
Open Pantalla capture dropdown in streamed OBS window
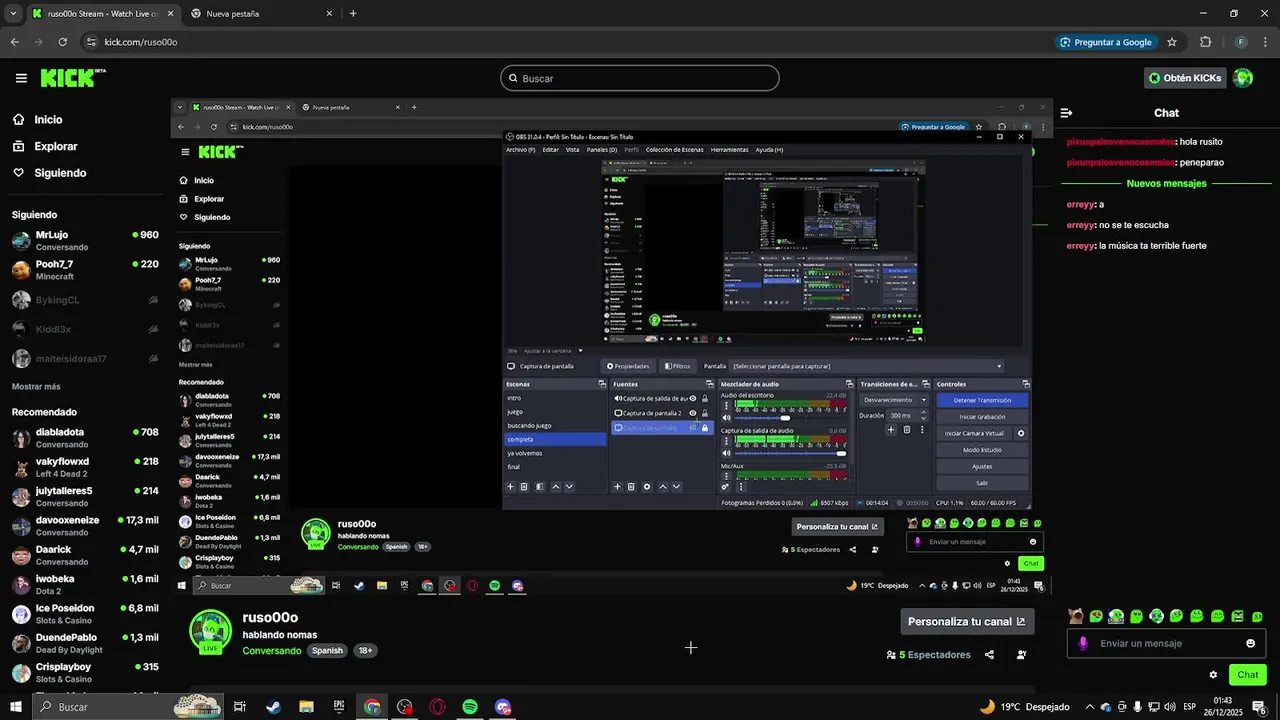866,366
